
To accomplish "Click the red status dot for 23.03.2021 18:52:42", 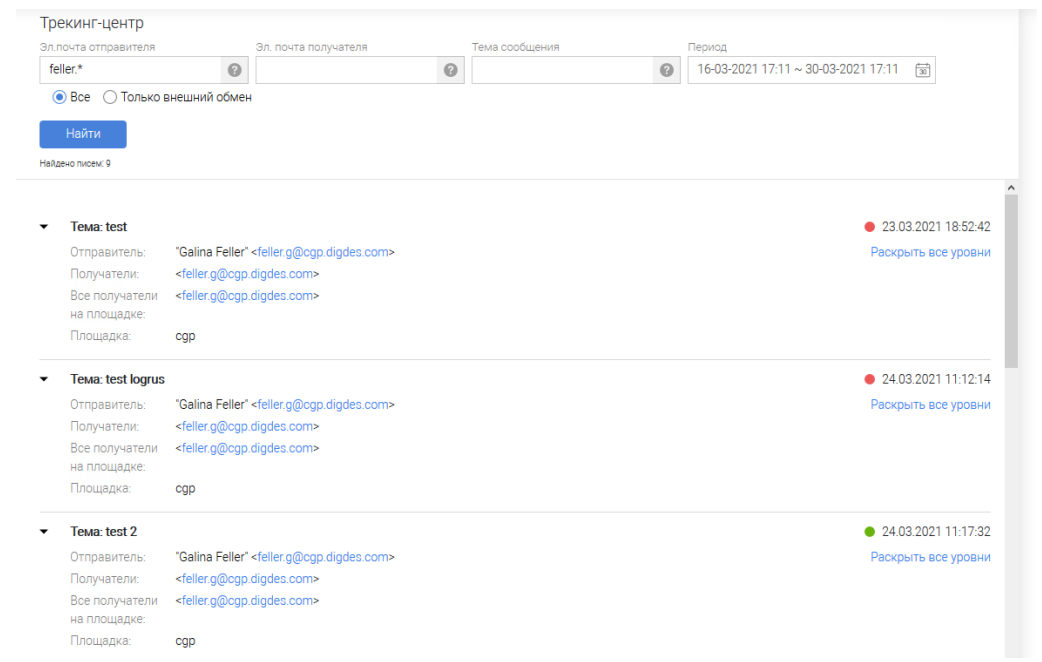I will pyautogui.click(x=869, y=227).
